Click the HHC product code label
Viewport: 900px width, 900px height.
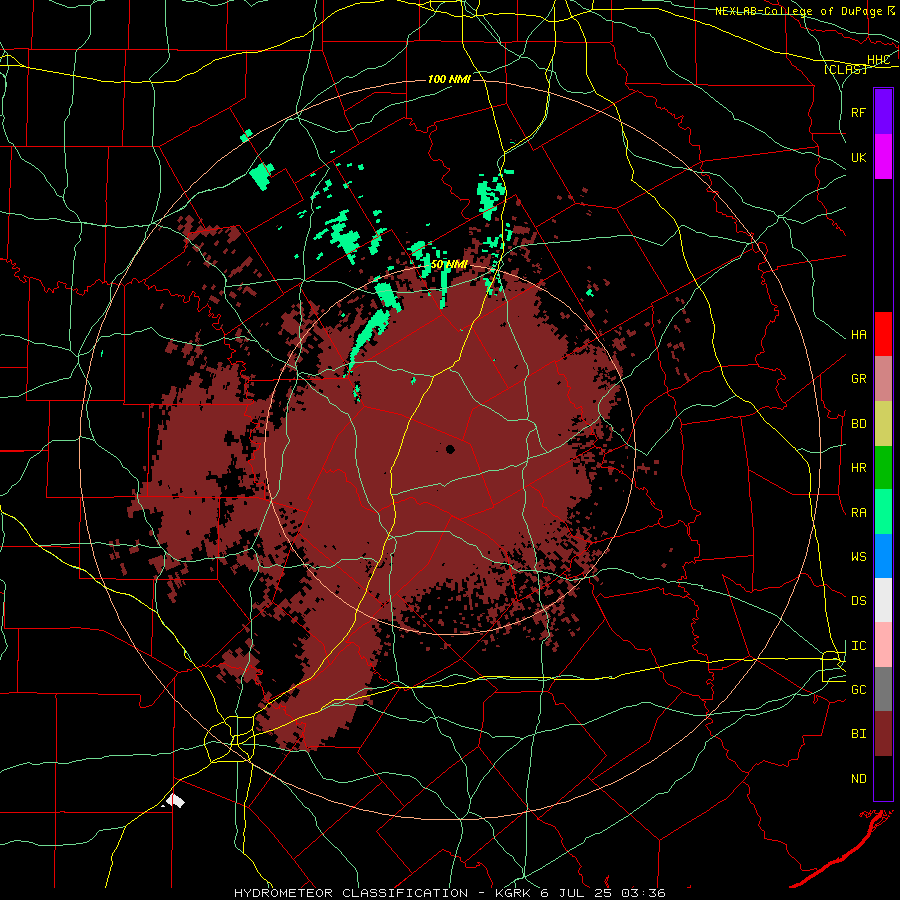point(879,59)
